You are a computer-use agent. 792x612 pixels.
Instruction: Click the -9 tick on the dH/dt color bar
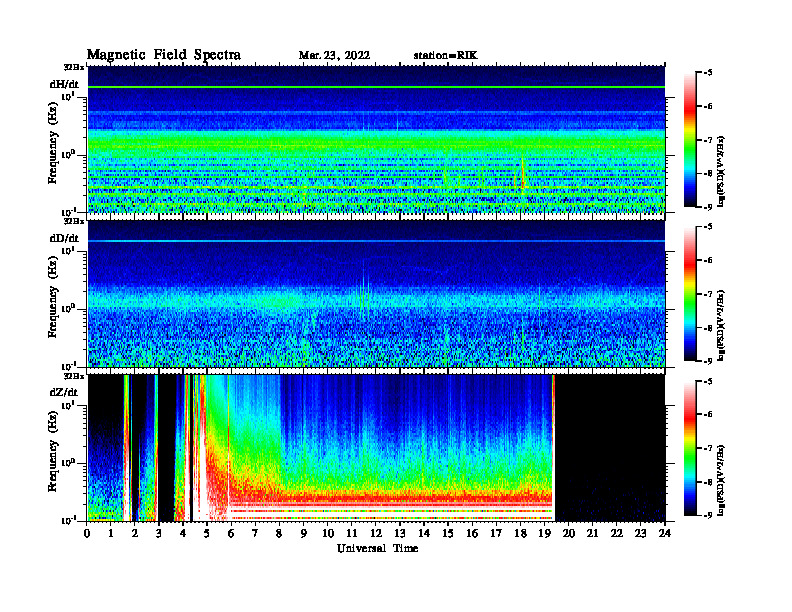(x=708, y=207)
